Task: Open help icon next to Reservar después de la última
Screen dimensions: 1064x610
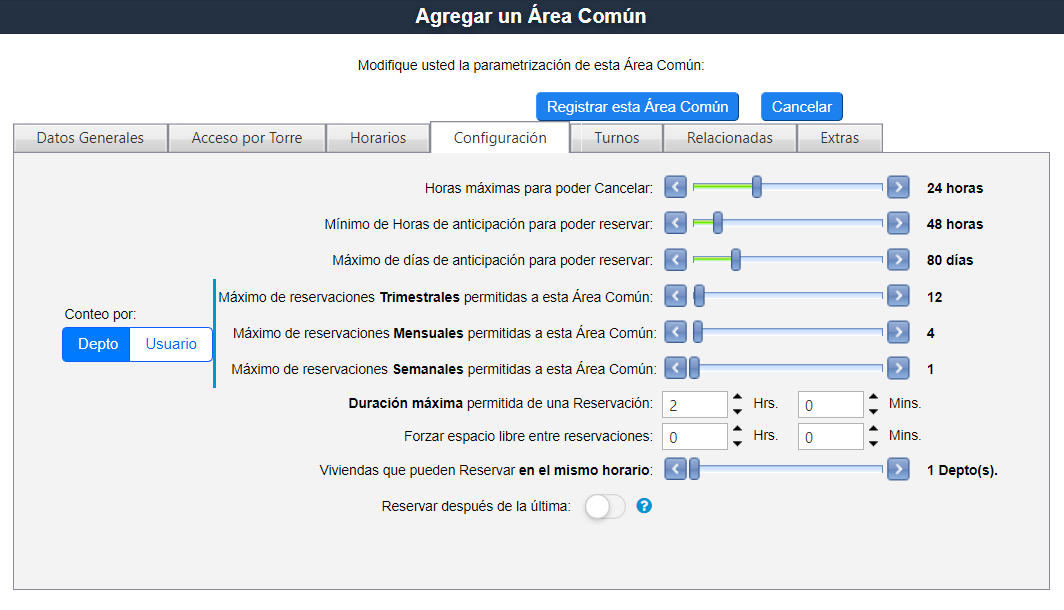Action: [644, 506]
